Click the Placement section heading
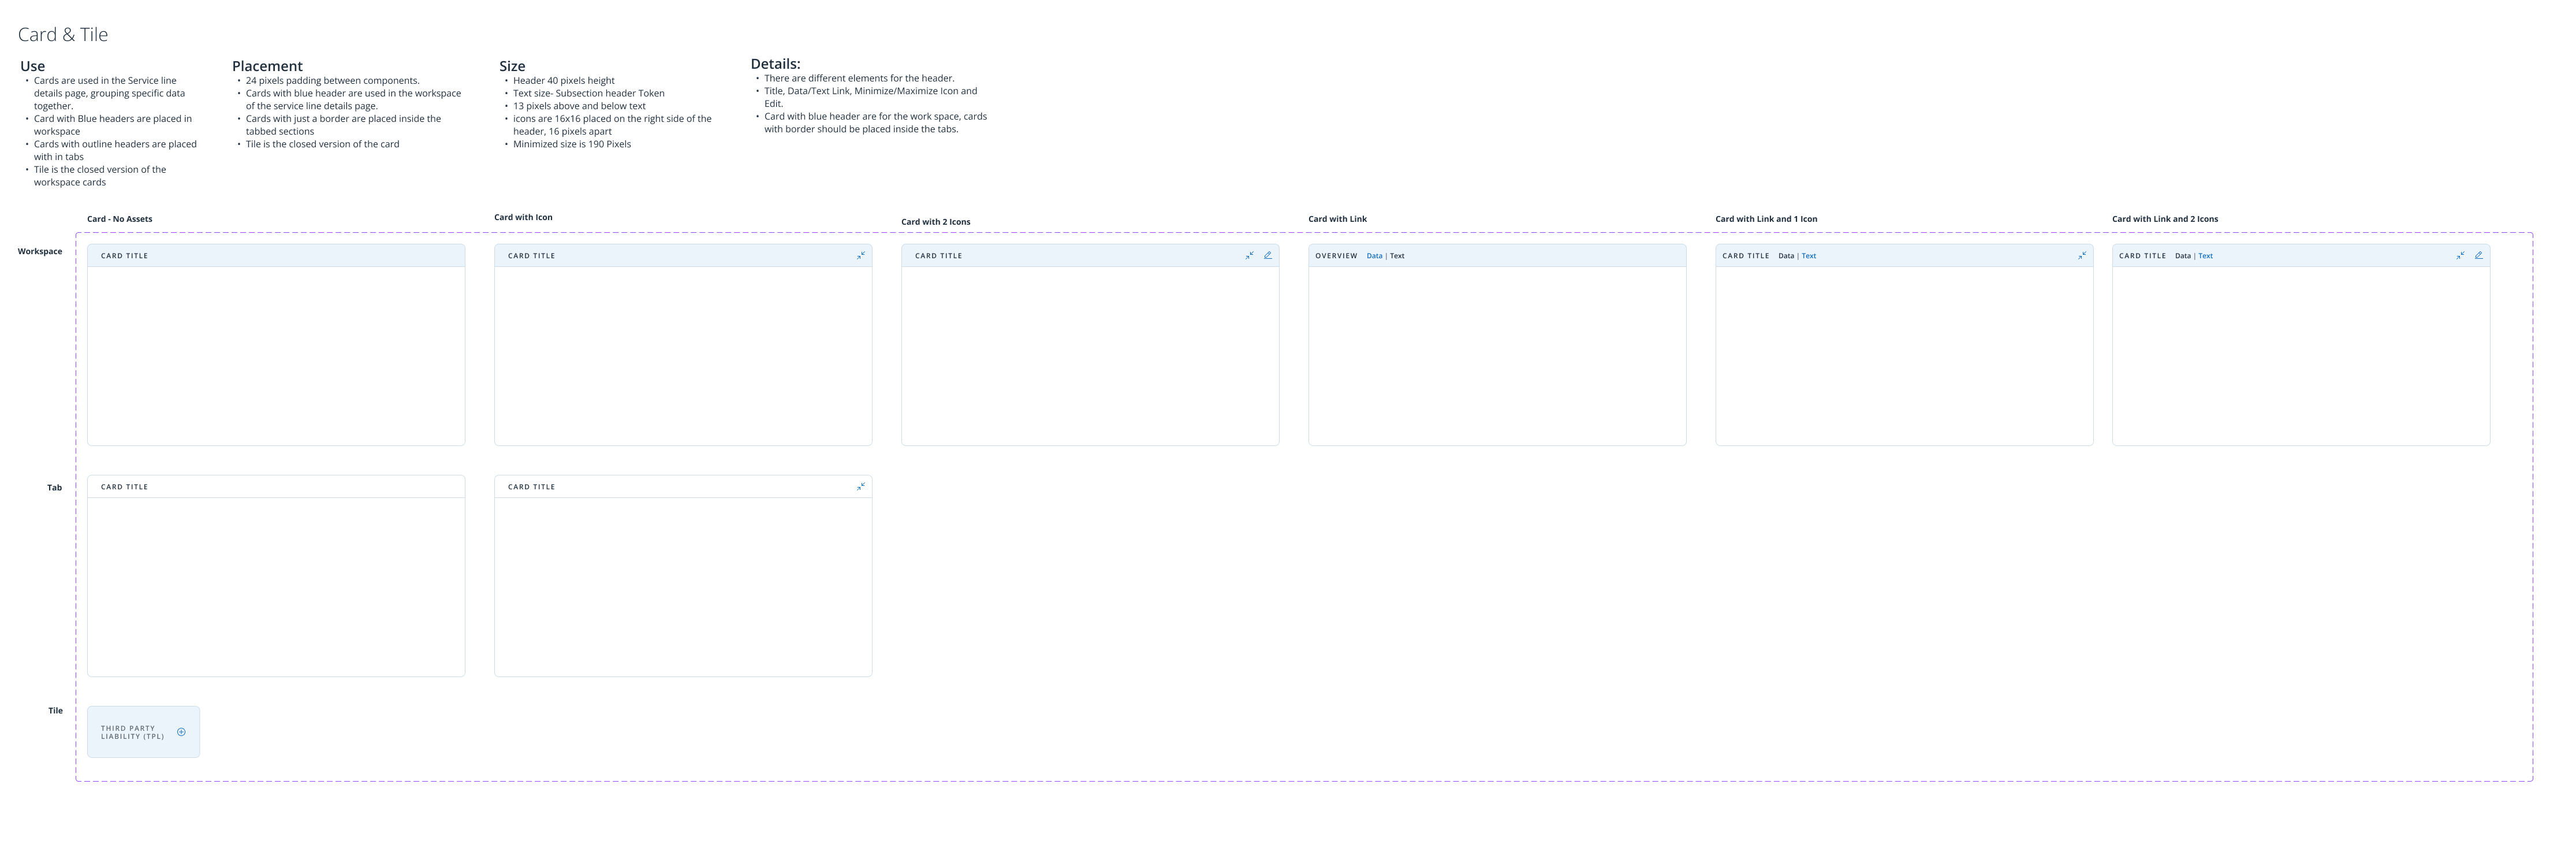 [x=267, y=66]
